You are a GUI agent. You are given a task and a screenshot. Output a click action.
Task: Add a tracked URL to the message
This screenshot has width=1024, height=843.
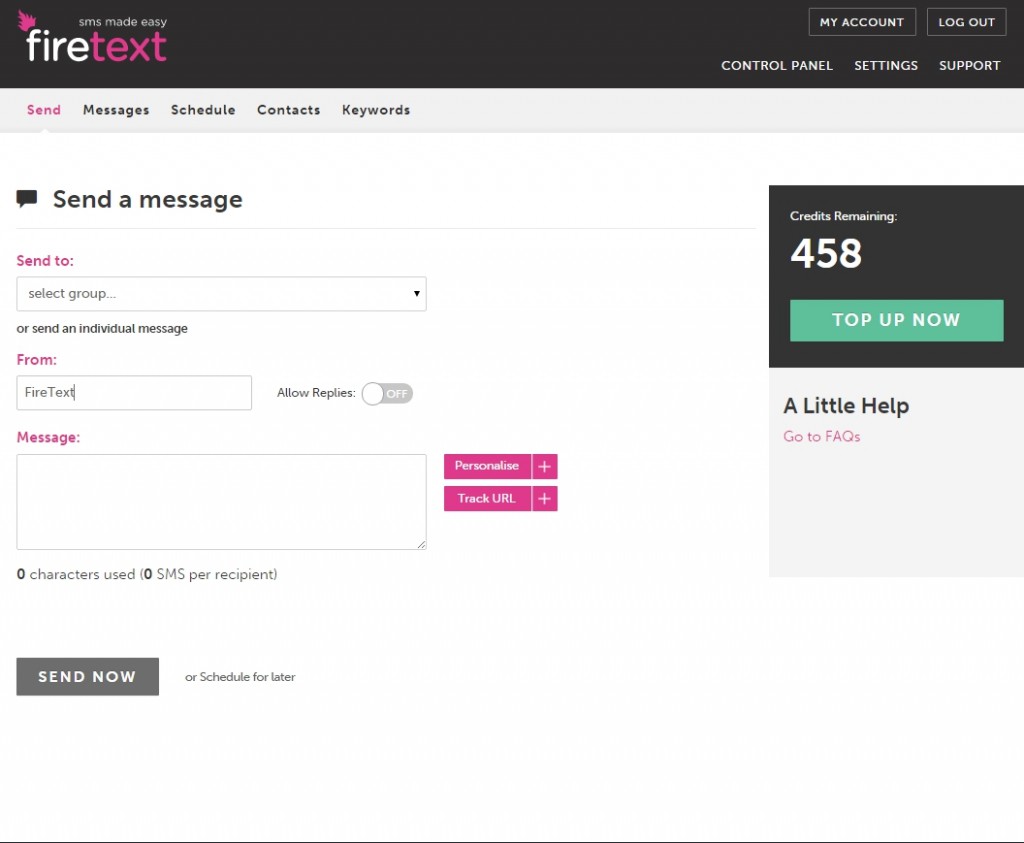pos(486,498)
